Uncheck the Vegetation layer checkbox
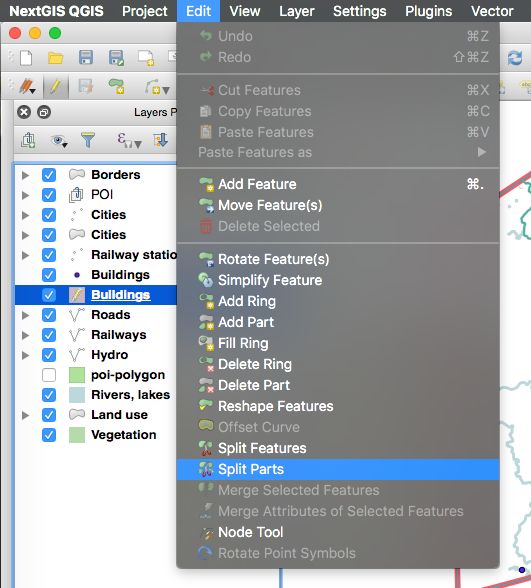531x588 pixels. click(x=49, y=435)
